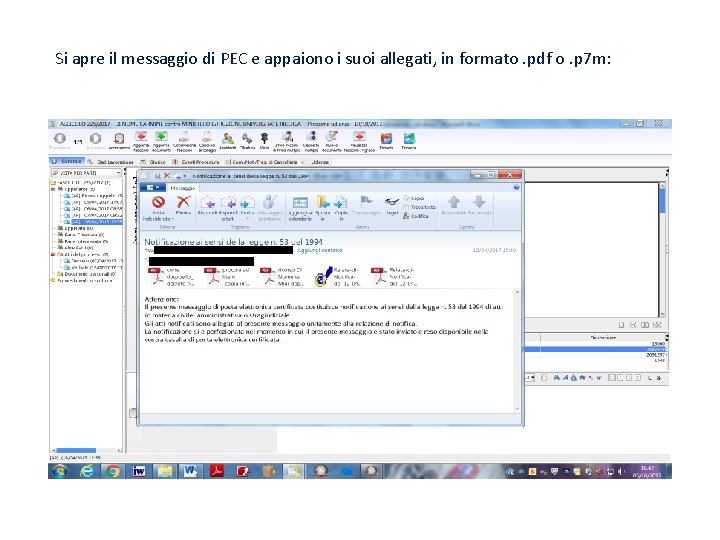Select the first [AG] item under Appellante
720x540 pixels.
coord(93,196)
